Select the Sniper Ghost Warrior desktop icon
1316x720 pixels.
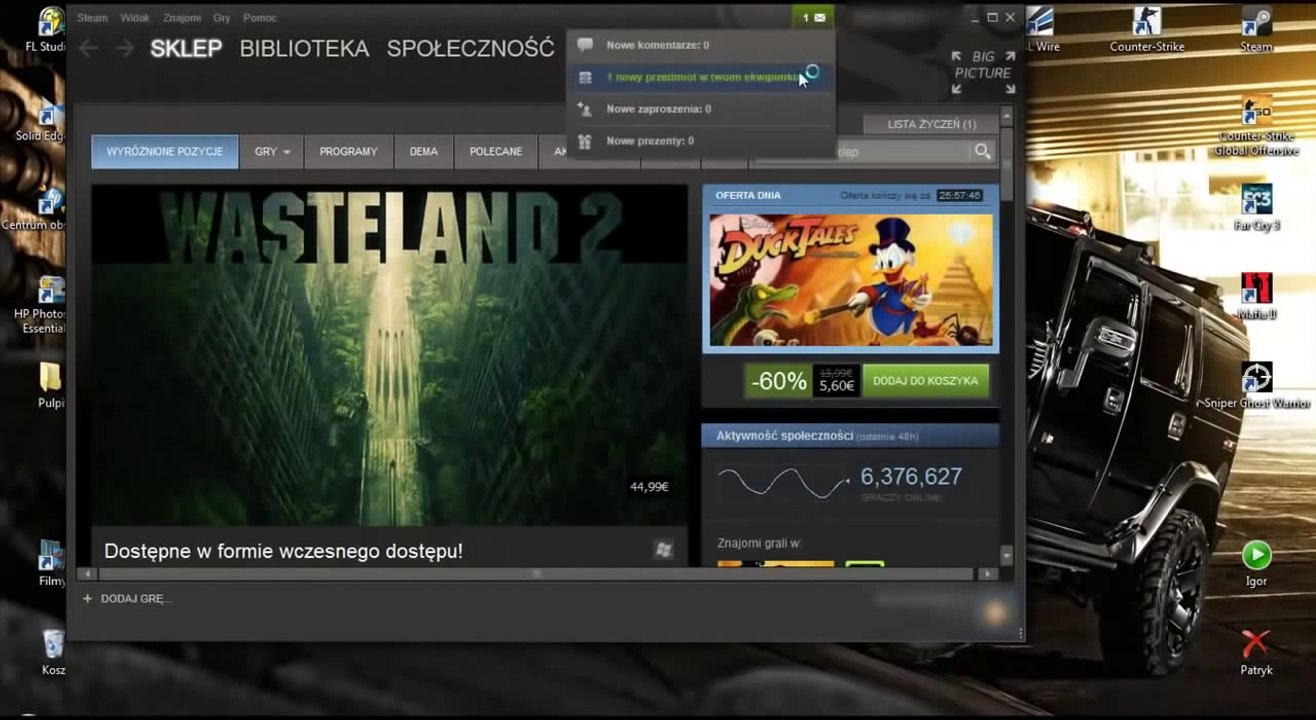(x=1257, y=386)
